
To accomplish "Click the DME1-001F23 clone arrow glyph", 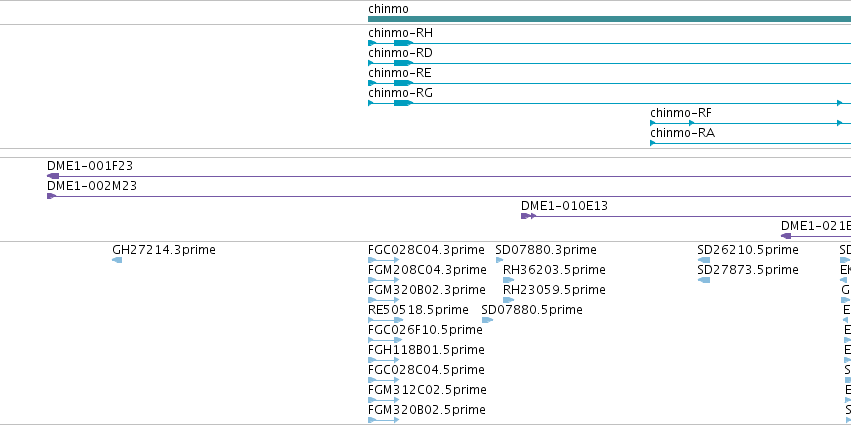I will [53, 176].
